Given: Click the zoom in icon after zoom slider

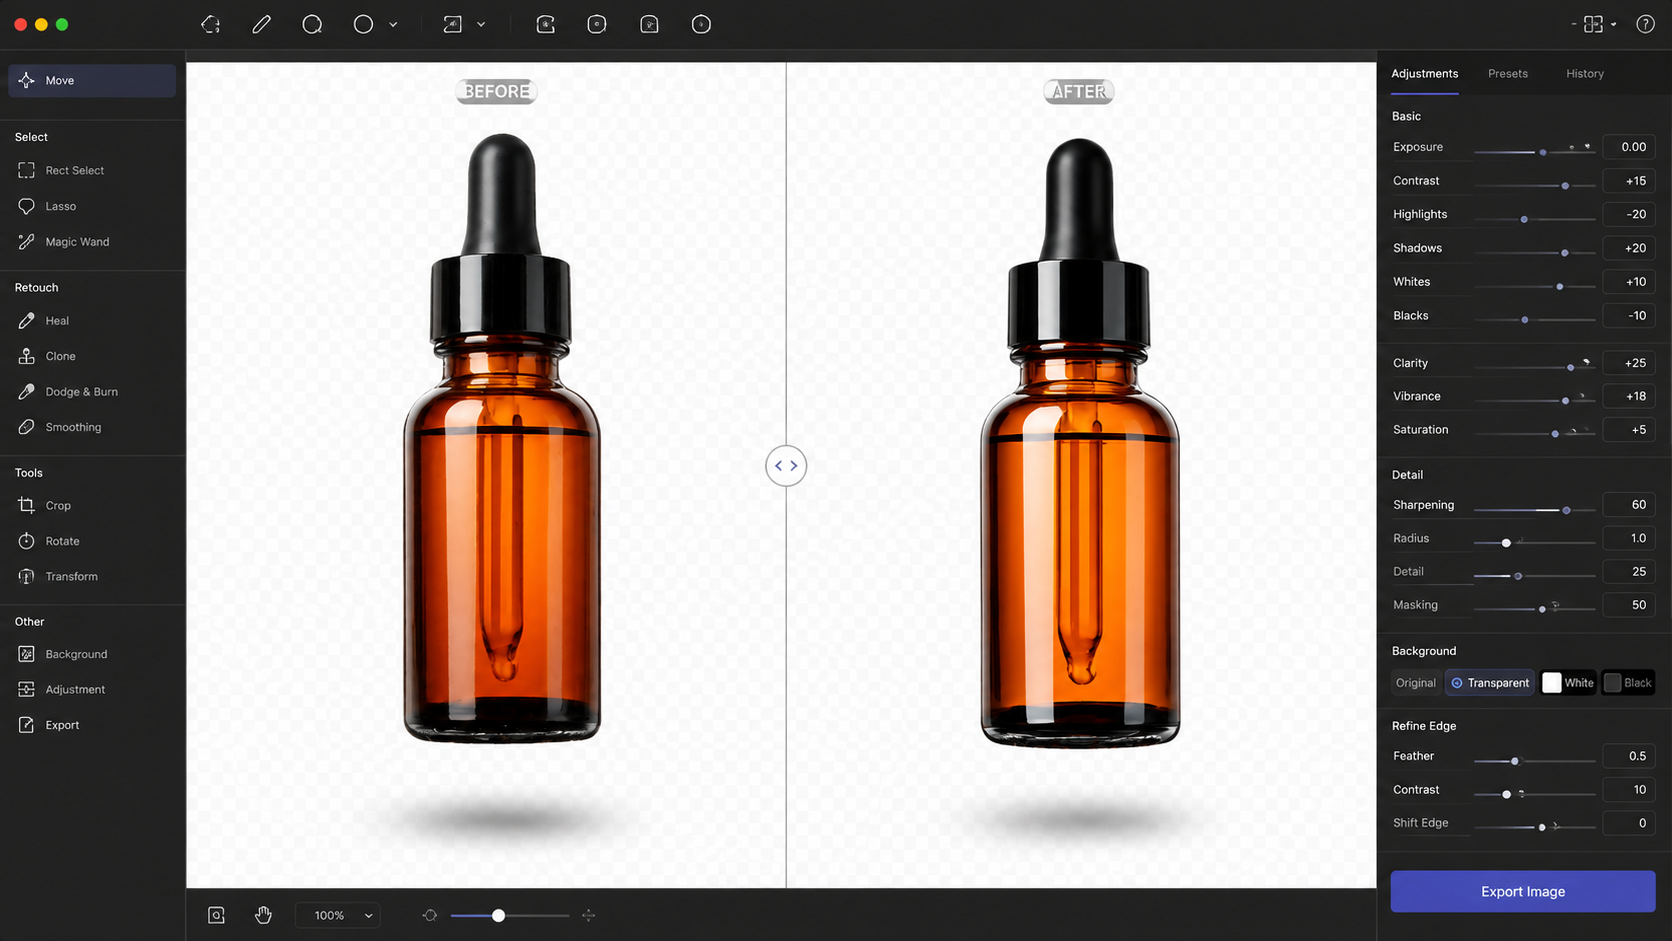Looking at the screenshot, I should (589, 915).
